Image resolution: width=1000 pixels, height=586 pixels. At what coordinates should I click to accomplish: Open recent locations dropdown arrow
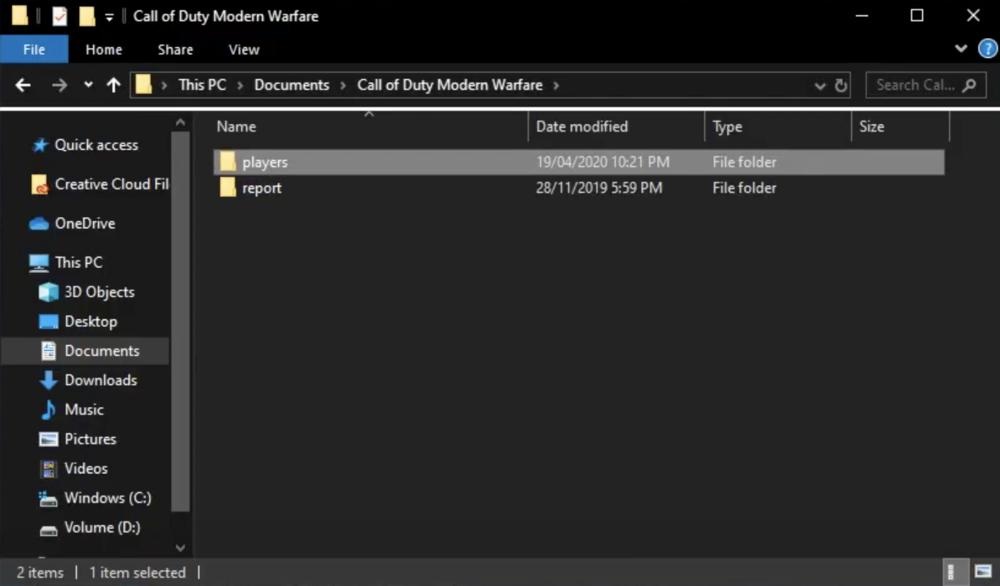[x=88, y=85]
